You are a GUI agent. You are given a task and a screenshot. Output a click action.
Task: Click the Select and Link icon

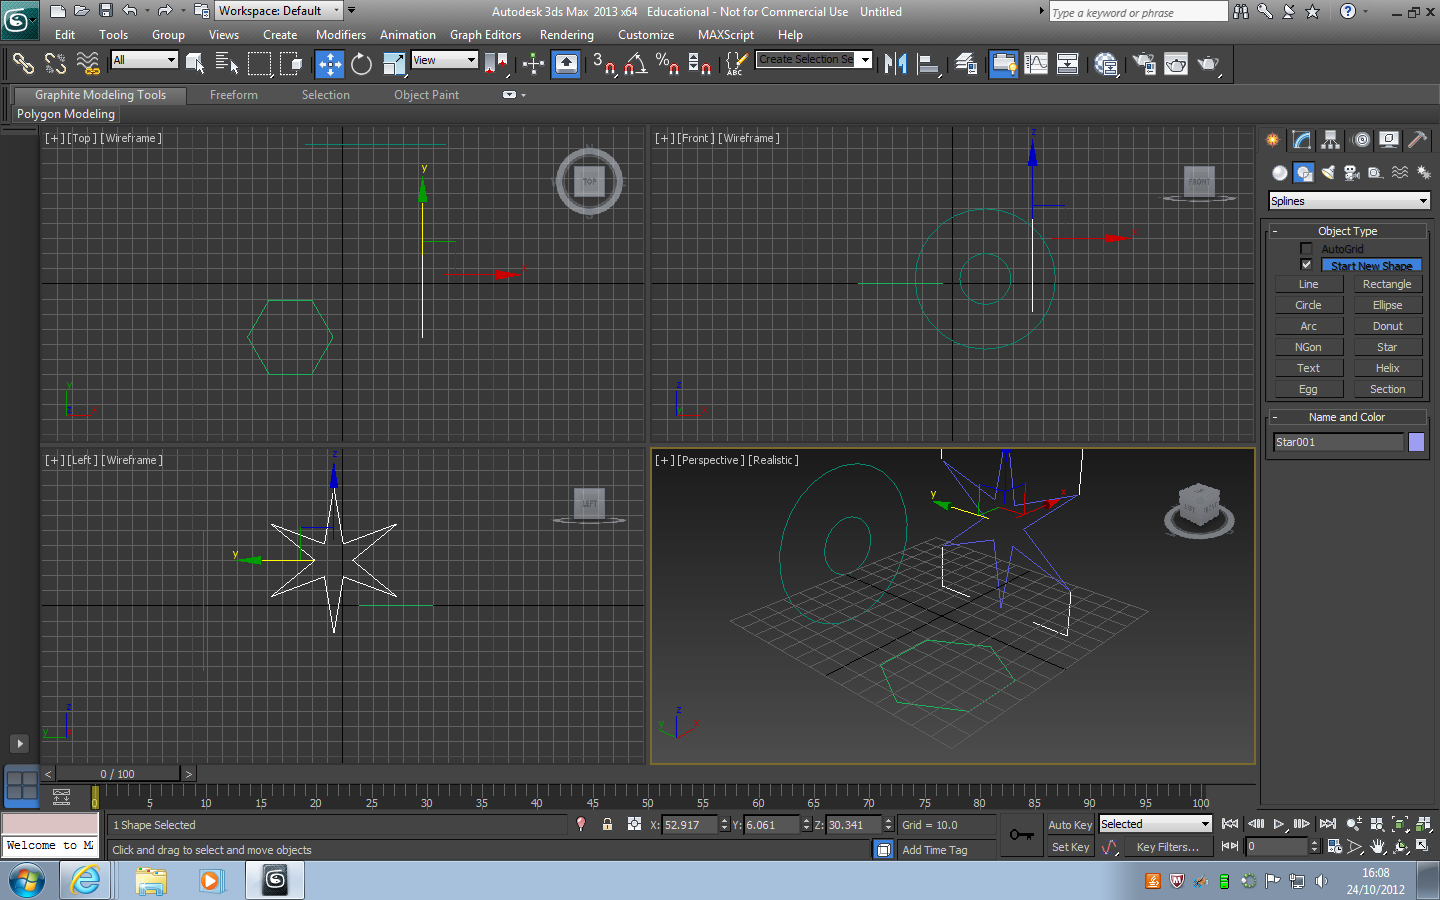(x=22, y=64)
